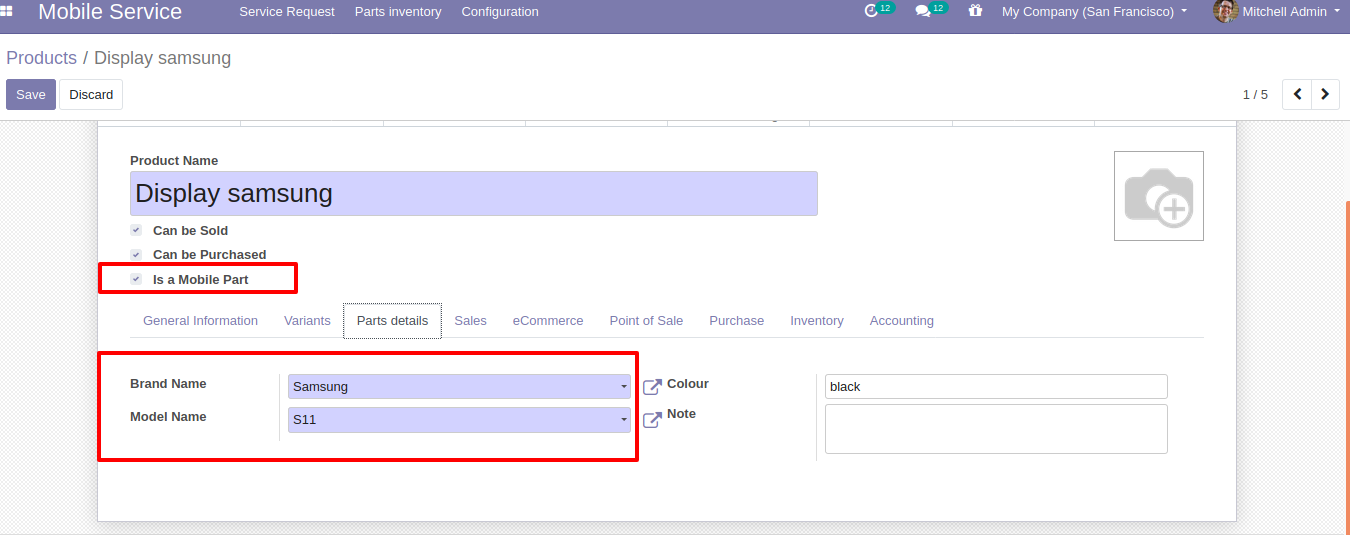Open external link for Brand Name

[652, 387]
